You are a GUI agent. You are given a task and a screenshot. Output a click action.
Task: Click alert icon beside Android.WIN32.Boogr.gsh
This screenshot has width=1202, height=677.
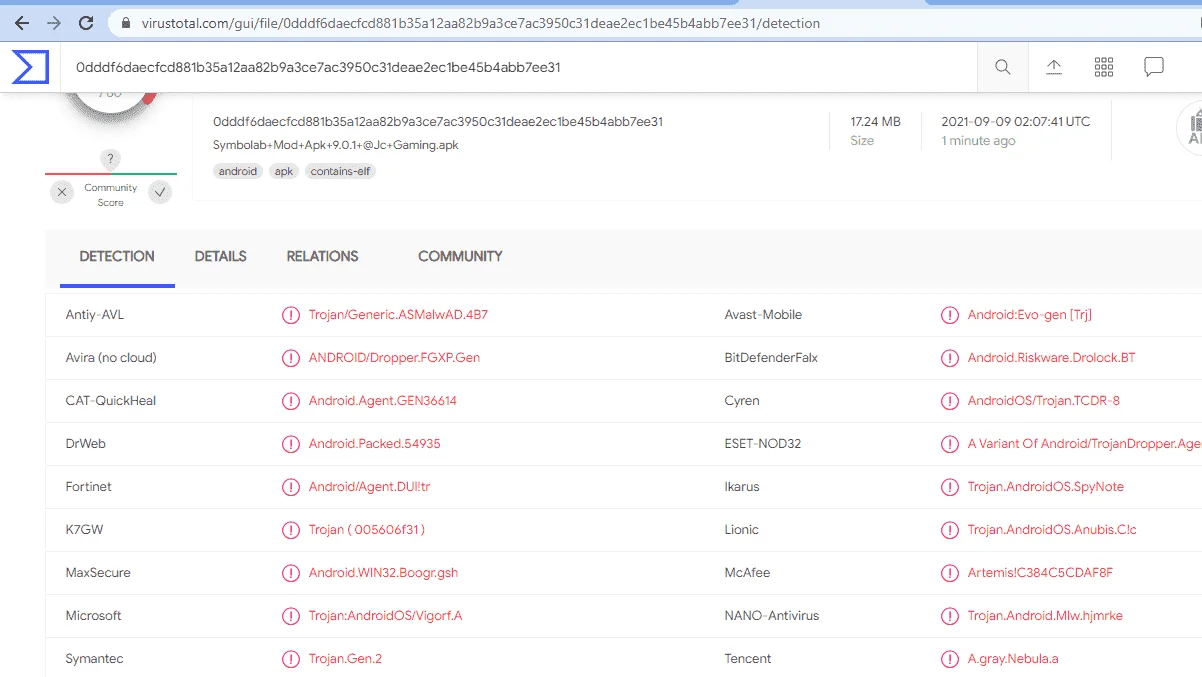290,573
